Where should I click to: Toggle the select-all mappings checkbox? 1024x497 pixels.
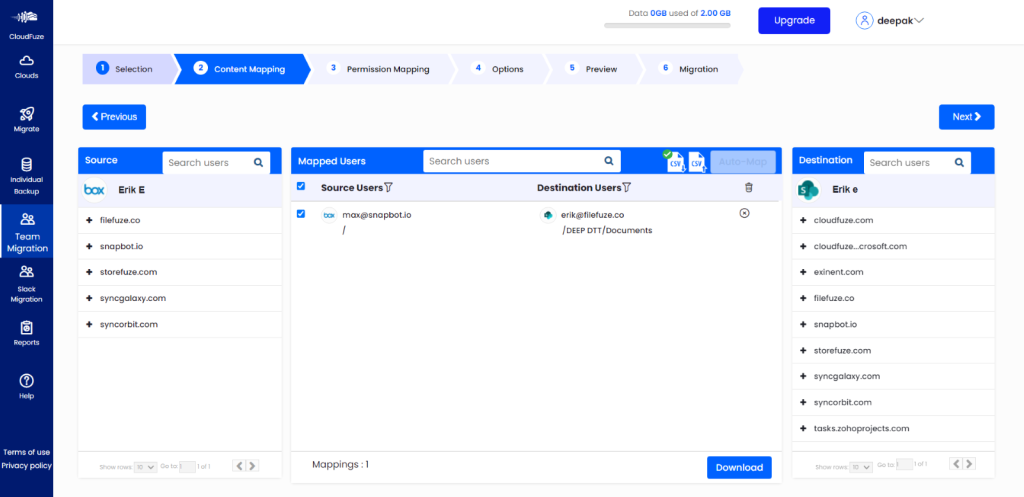(301, 186)
